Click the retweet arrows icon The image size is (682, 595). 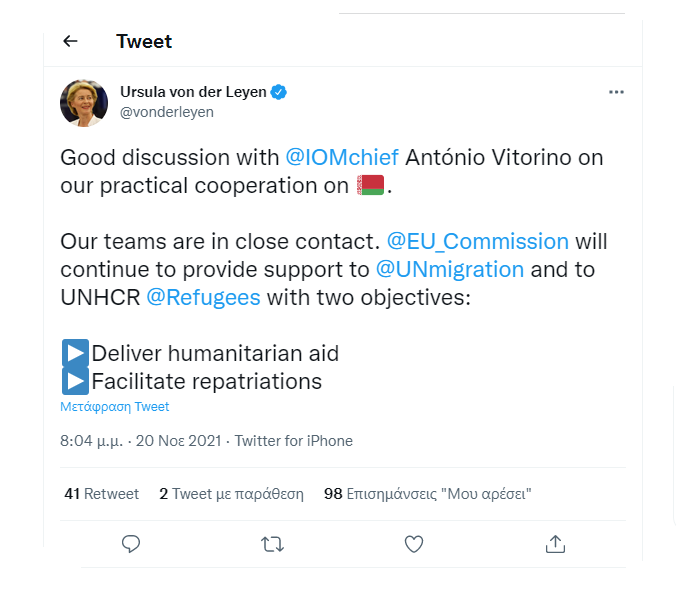tap(271, 544)
